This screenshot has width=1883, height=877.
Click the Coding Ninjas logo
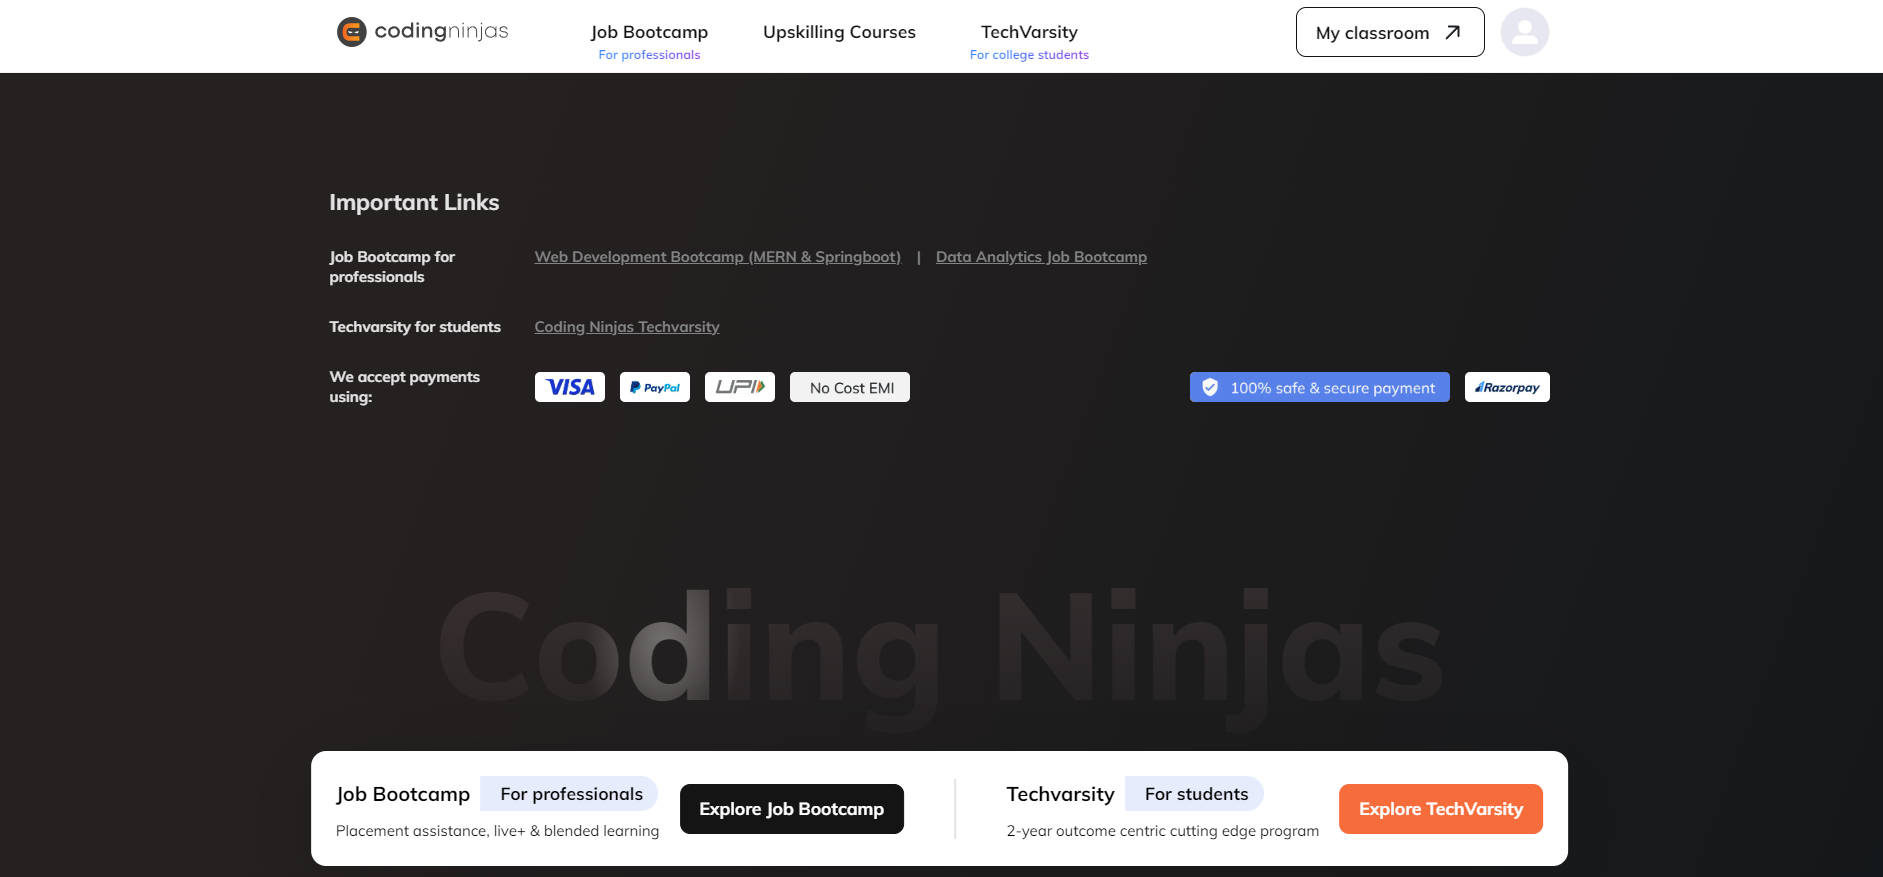[422, 32]
